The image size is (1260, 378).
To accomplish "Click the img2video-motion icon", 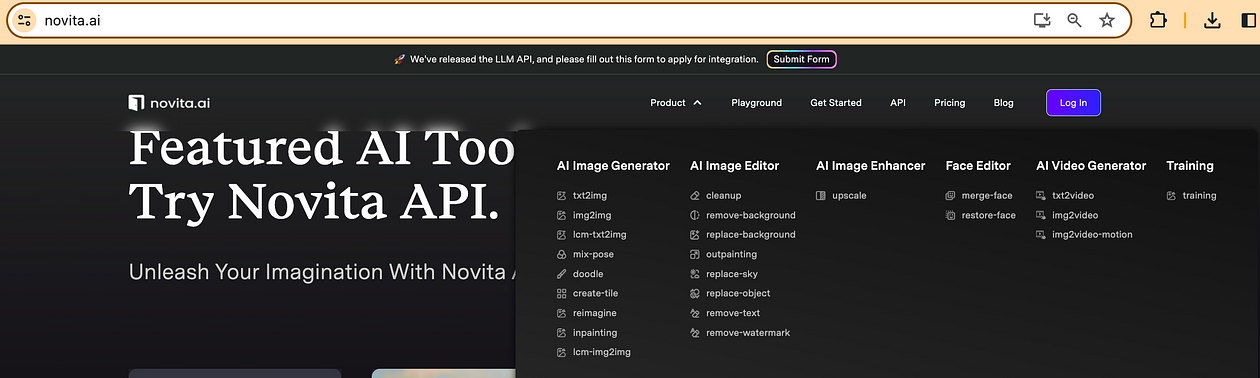I will (1041, 235).
